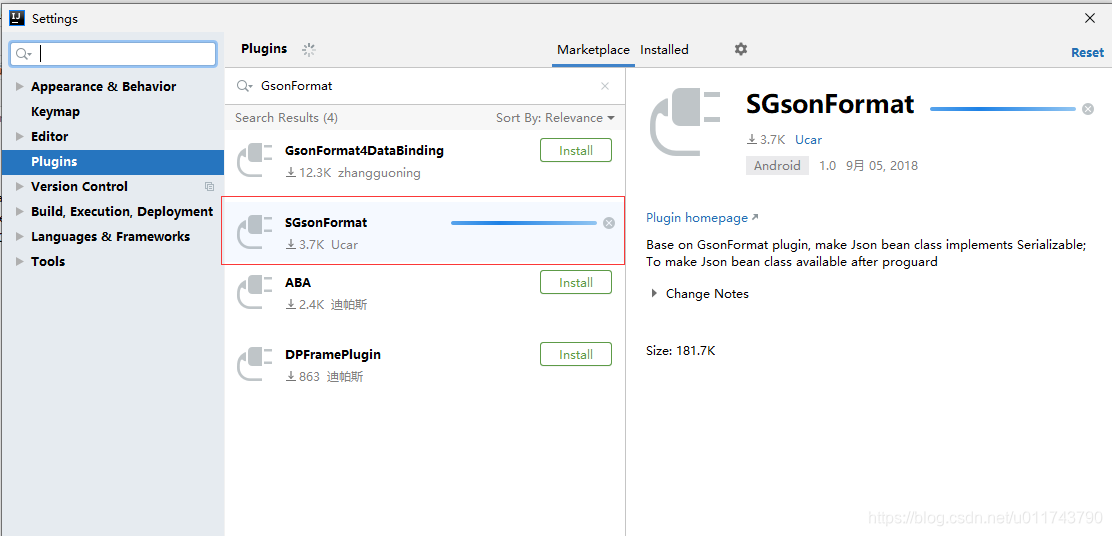The width and height of the screenshot is (1112, 536).
Task: Click the version 1.0 text
Action: 828,166
